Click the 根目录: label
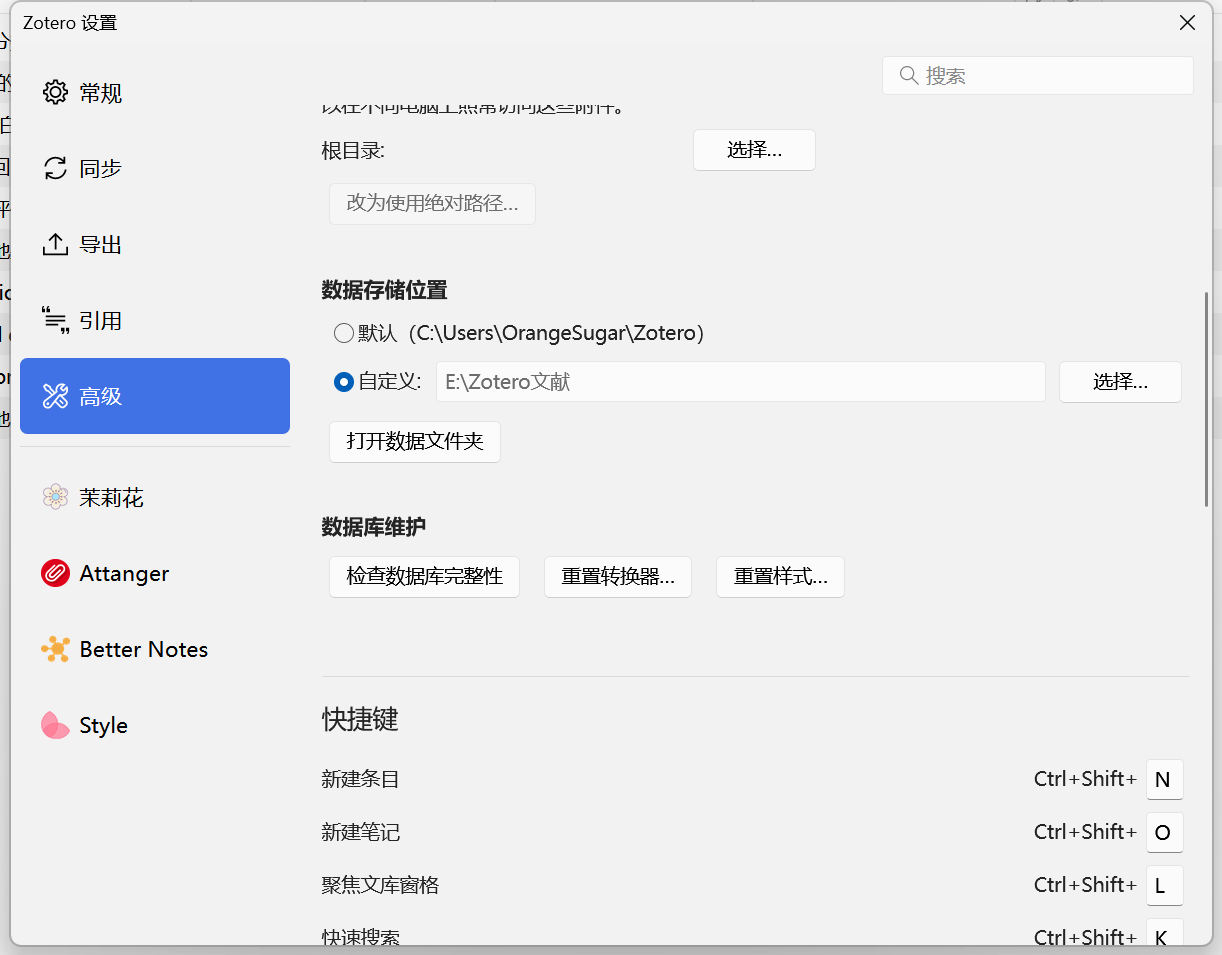1222x955 pixels. pyautogui.click(x=353, y=151)
